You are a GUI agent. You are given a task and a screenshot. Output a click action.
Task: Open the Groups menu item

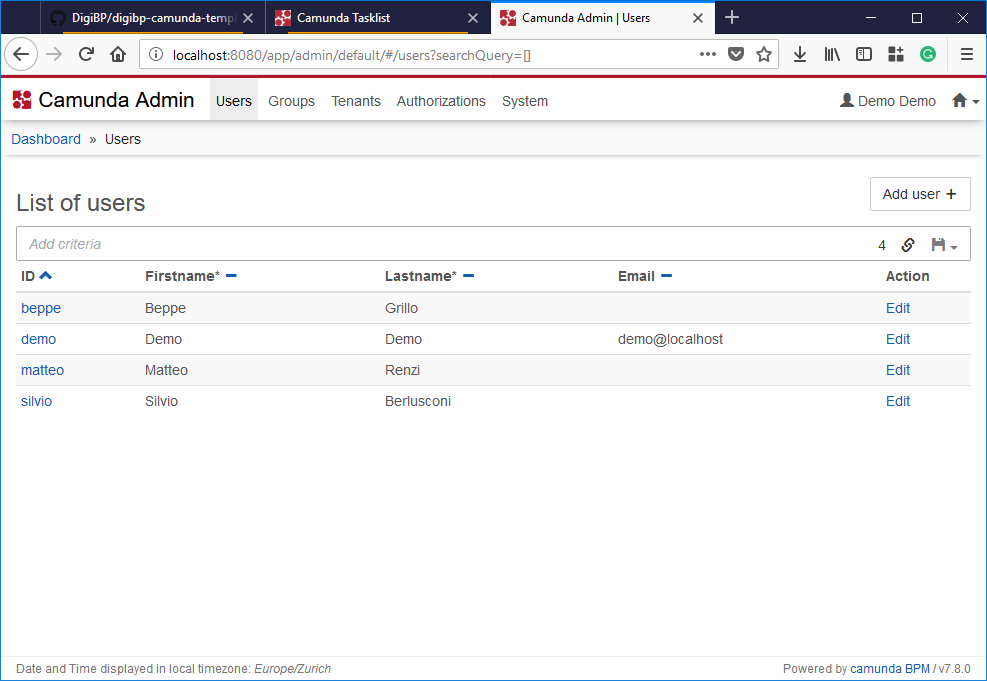(291, 101)
